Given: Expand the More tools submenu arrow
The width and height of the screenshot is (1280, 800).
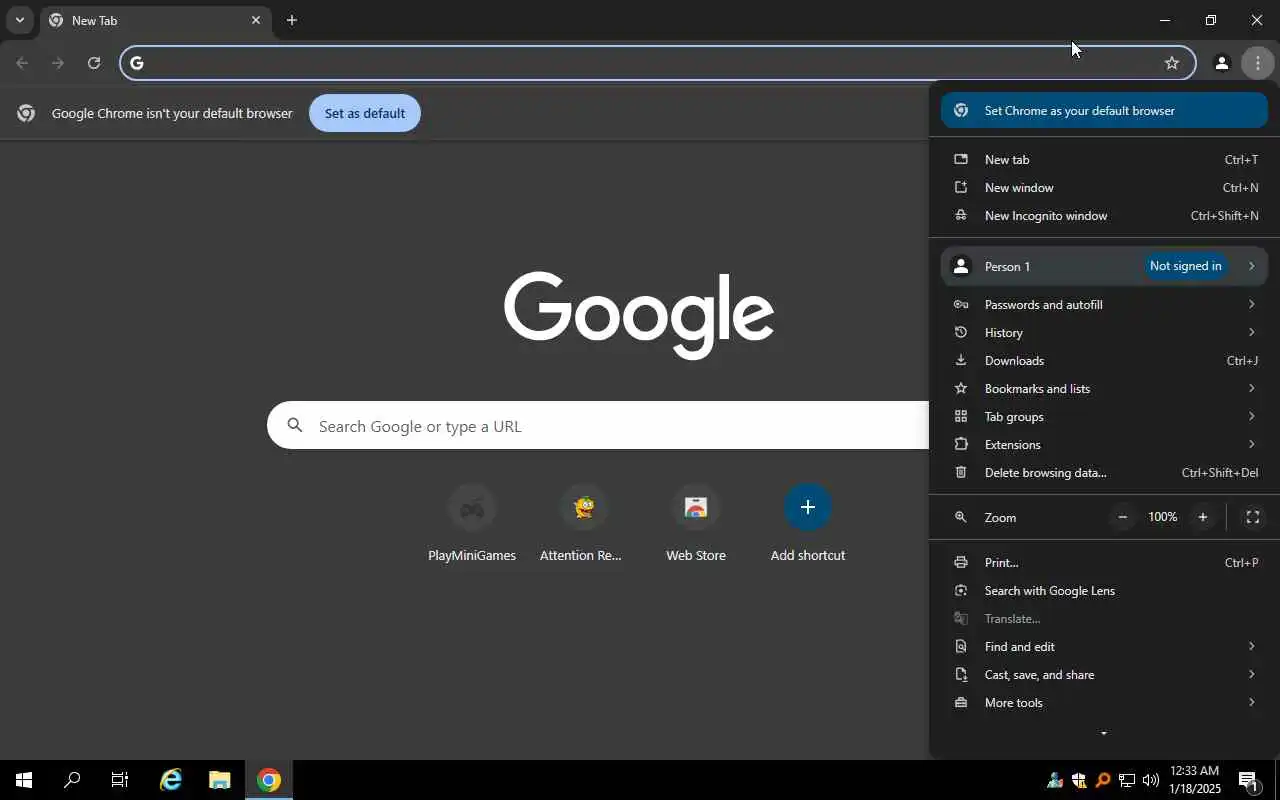Looking at the screenshot, I should coord(1251,702).
